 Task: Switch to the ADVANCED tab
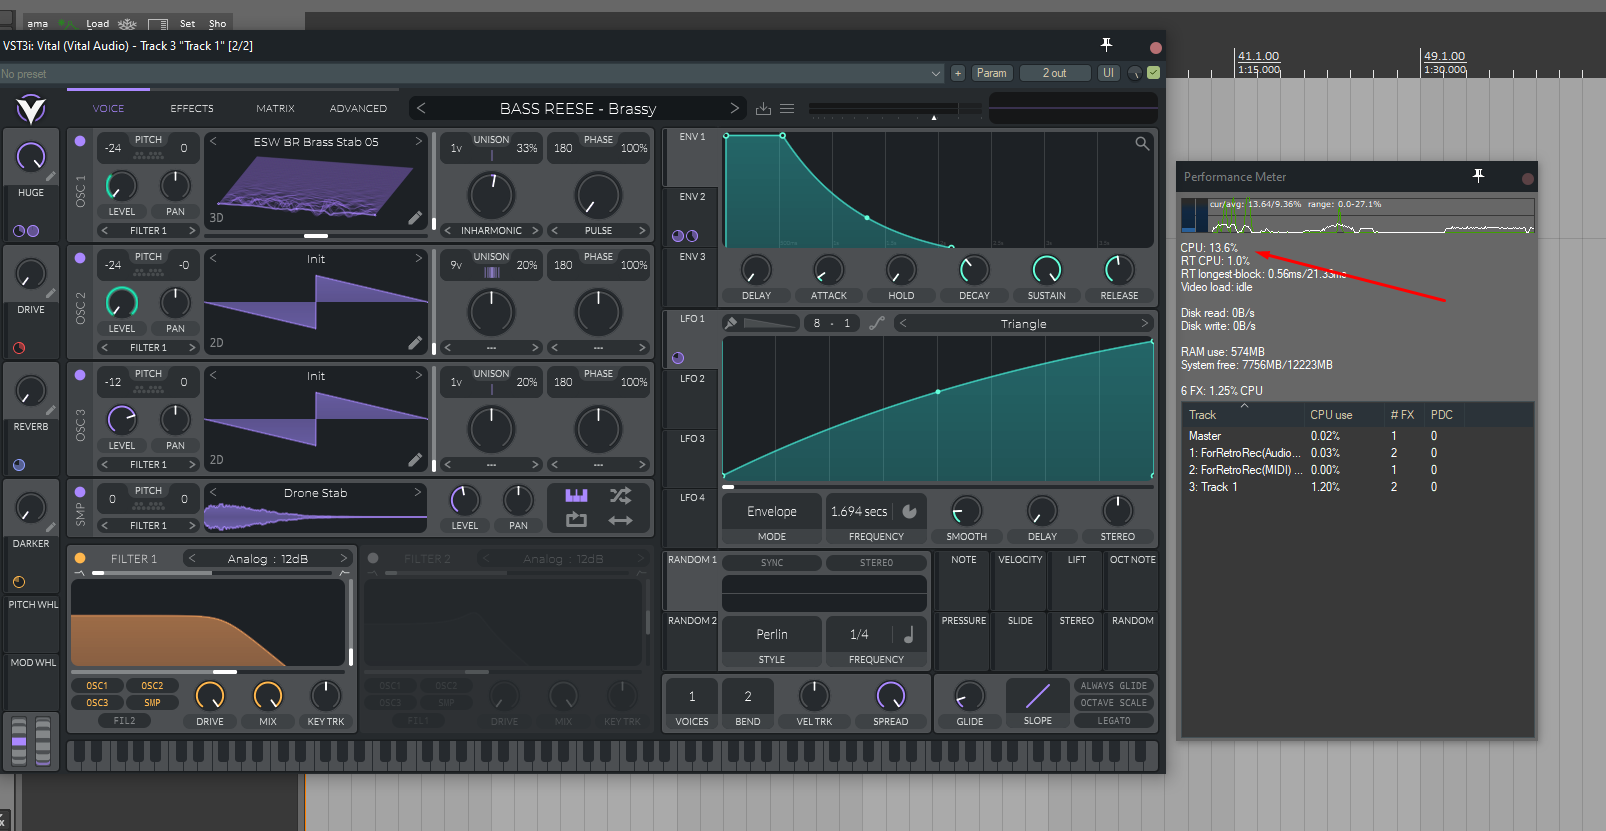(358, 108)
